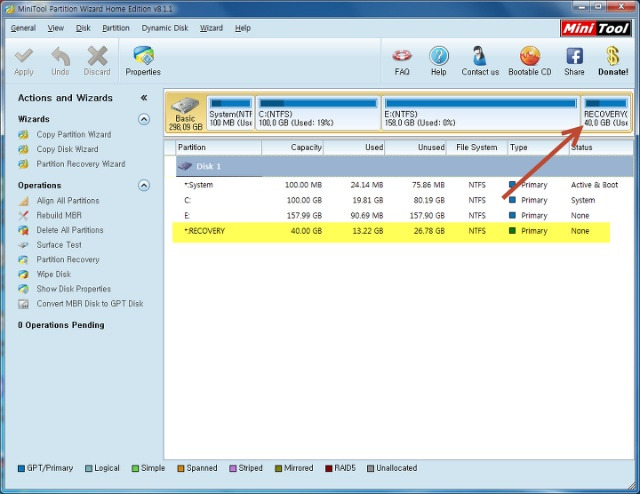Click the 40.00 GB capacity cell
640x494 pixels.
pos(306,231)
